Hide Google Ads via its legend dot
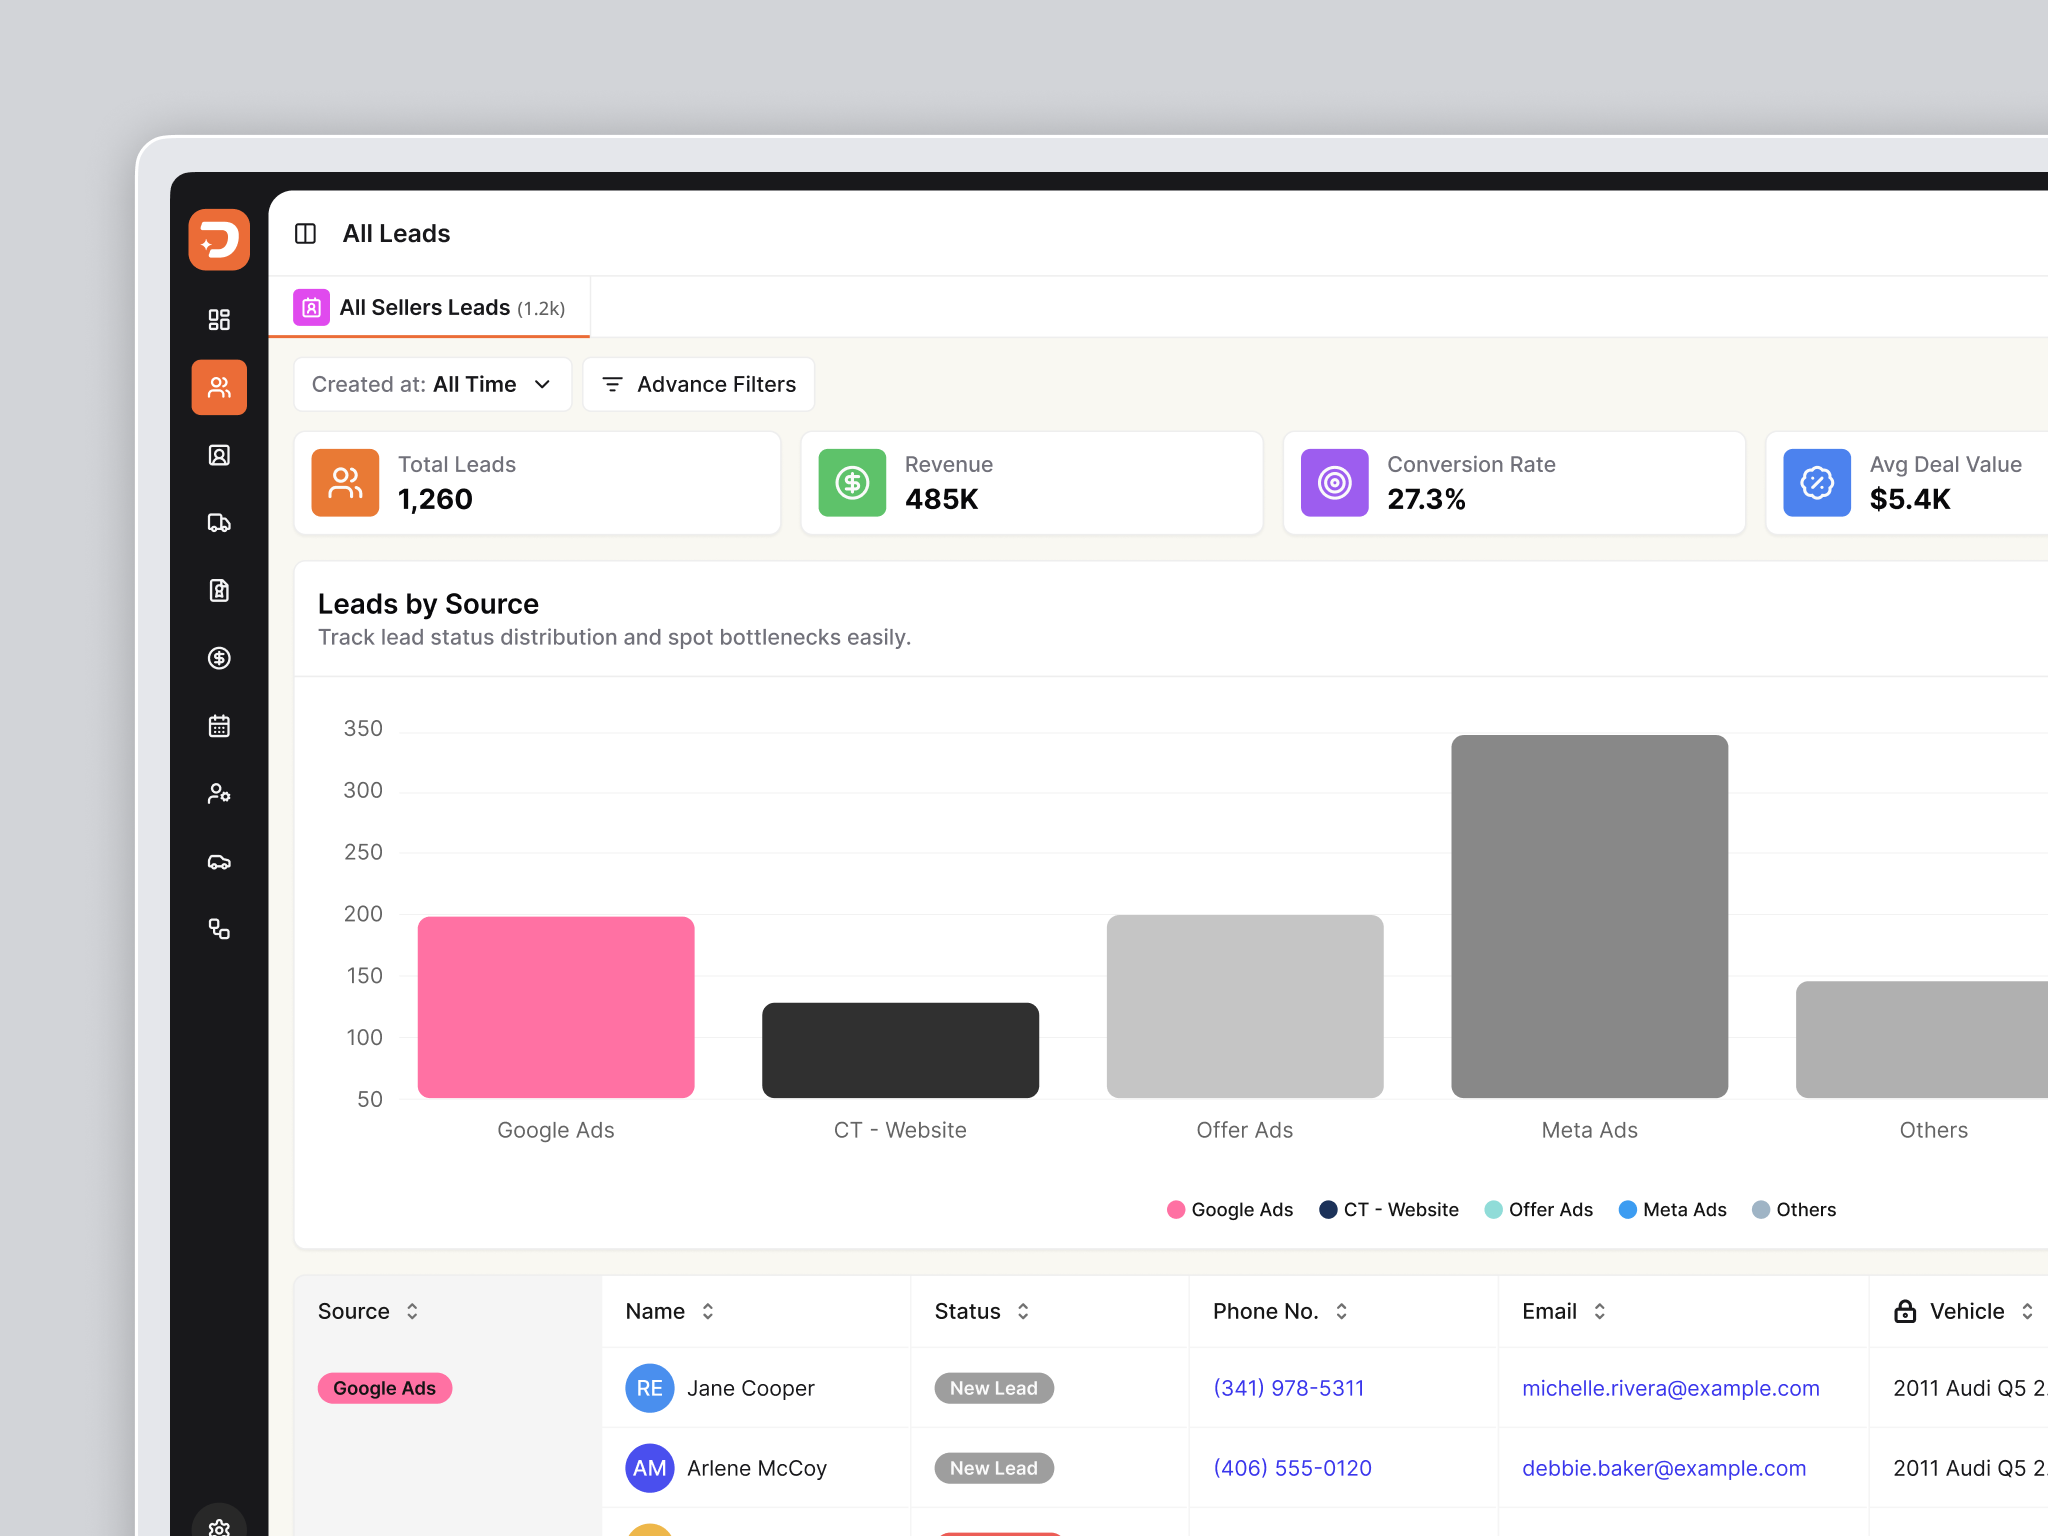 [1176, 1209]
